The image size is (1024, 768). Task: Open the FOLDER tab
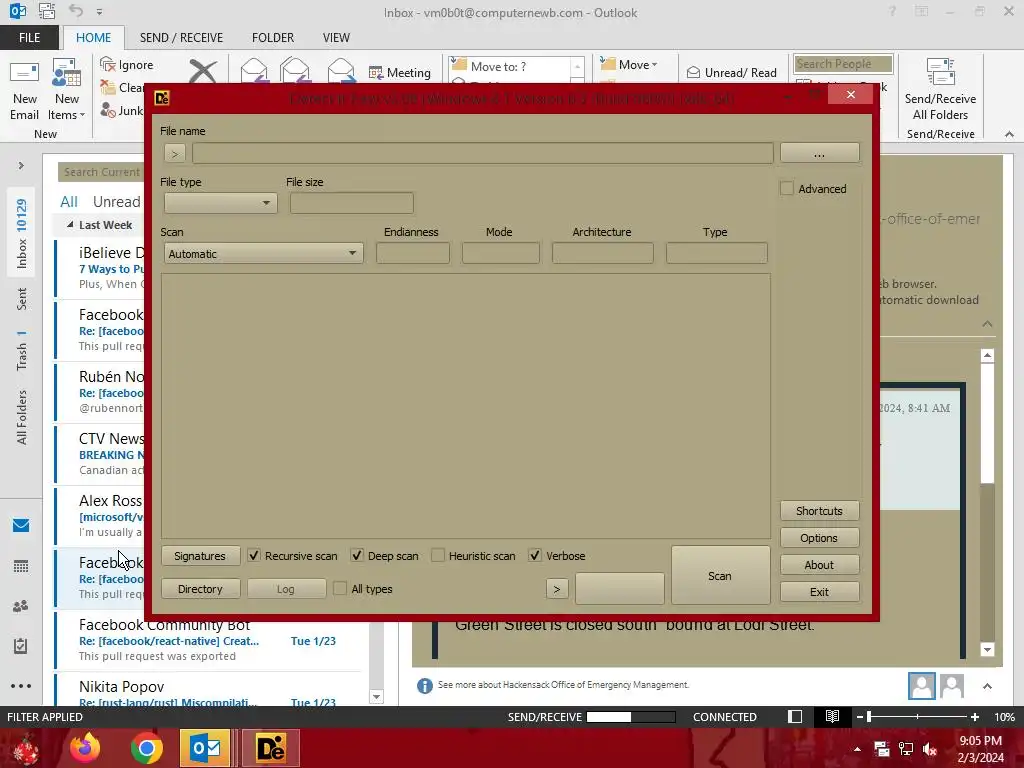273,38
